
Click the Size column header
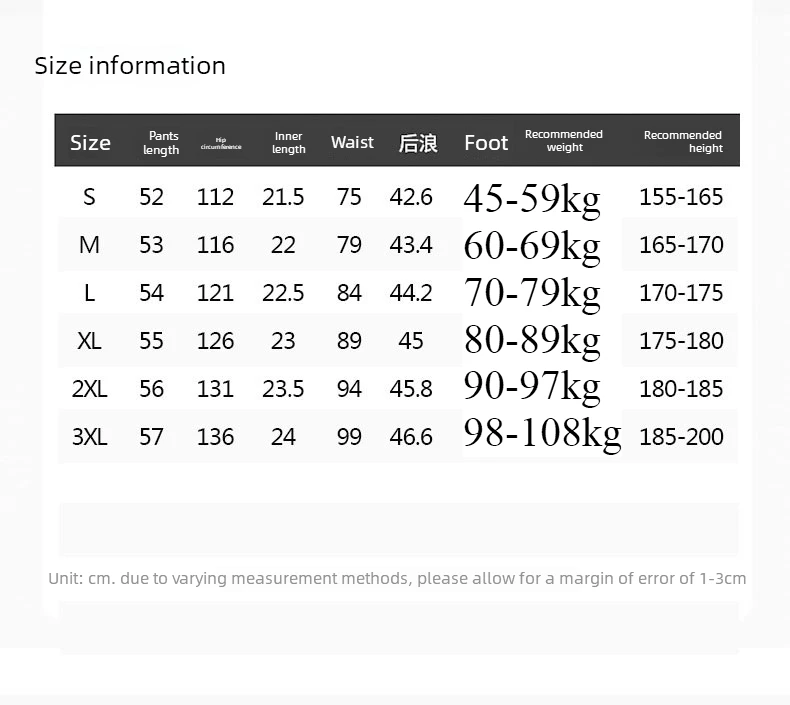coord(90,143)
